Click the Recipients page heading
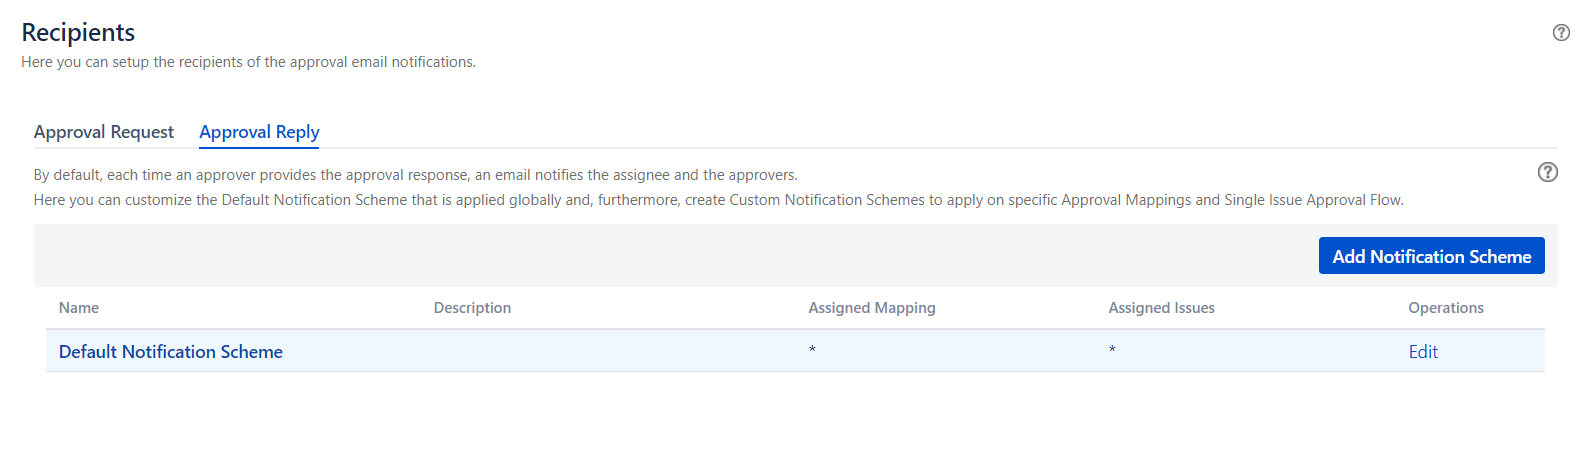 pyautogui.click(x=78, y=32)
